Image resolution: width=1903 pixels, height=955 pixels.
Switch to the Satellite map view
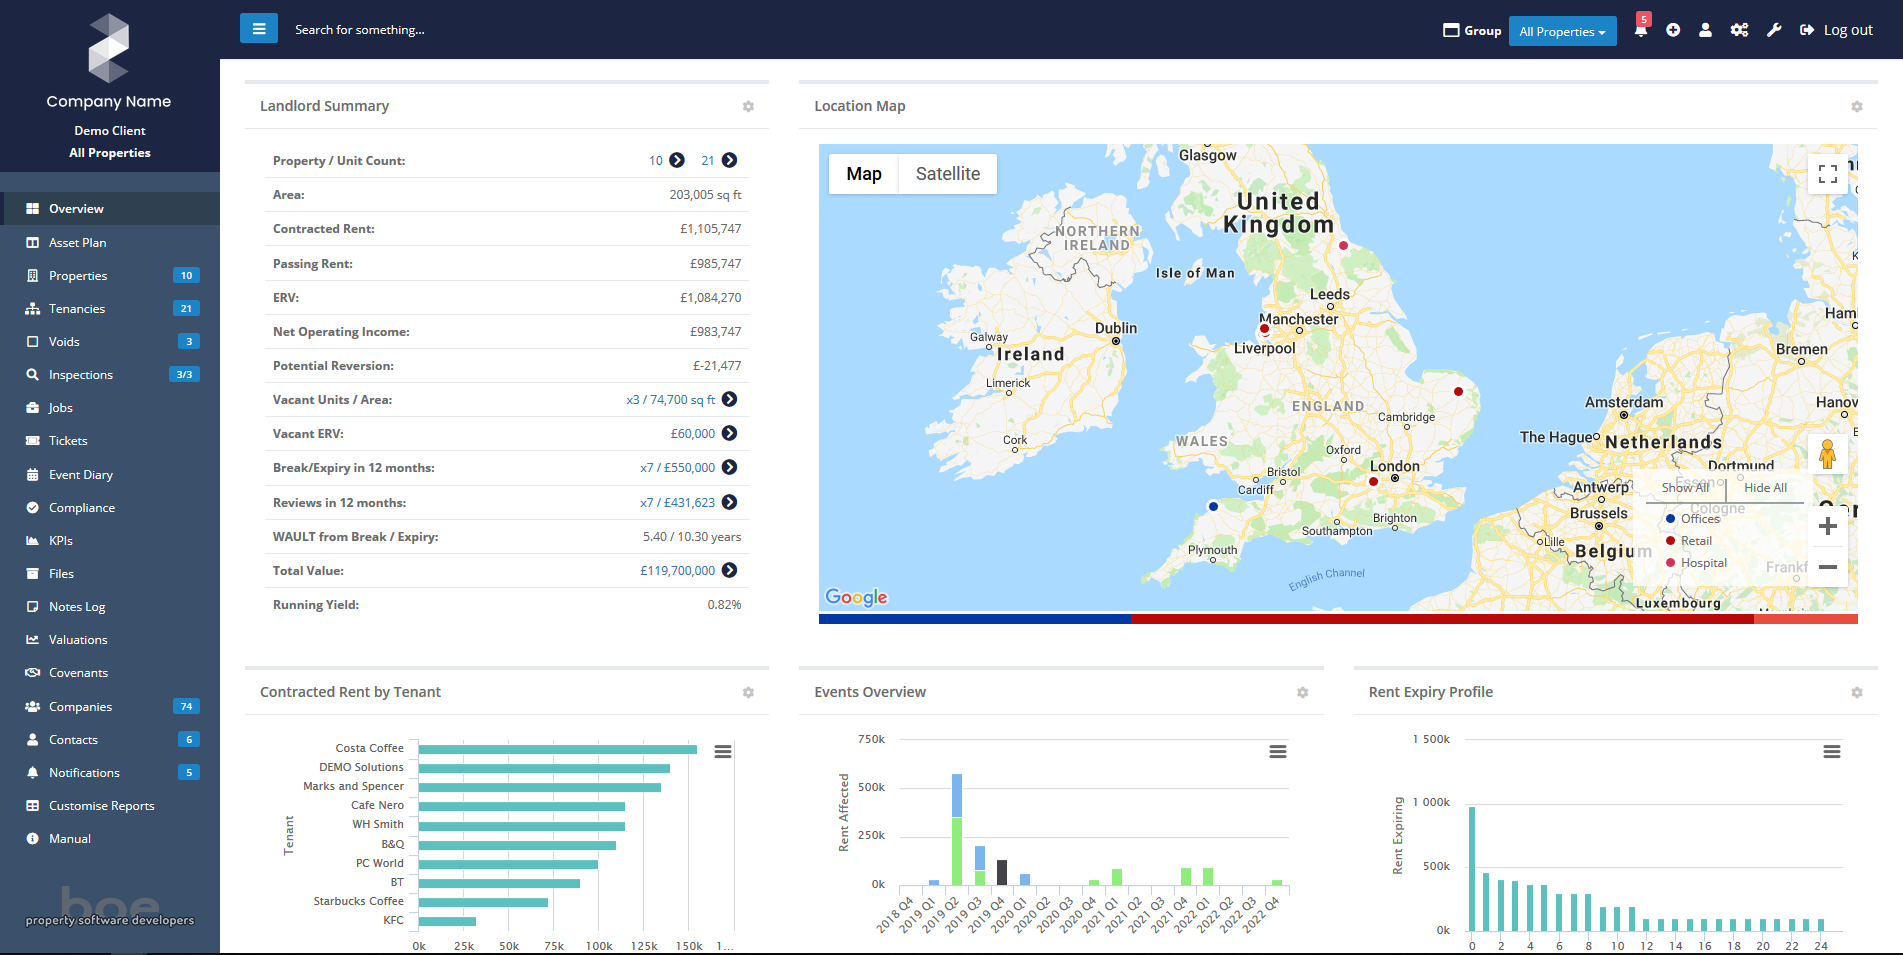(946, 173)
